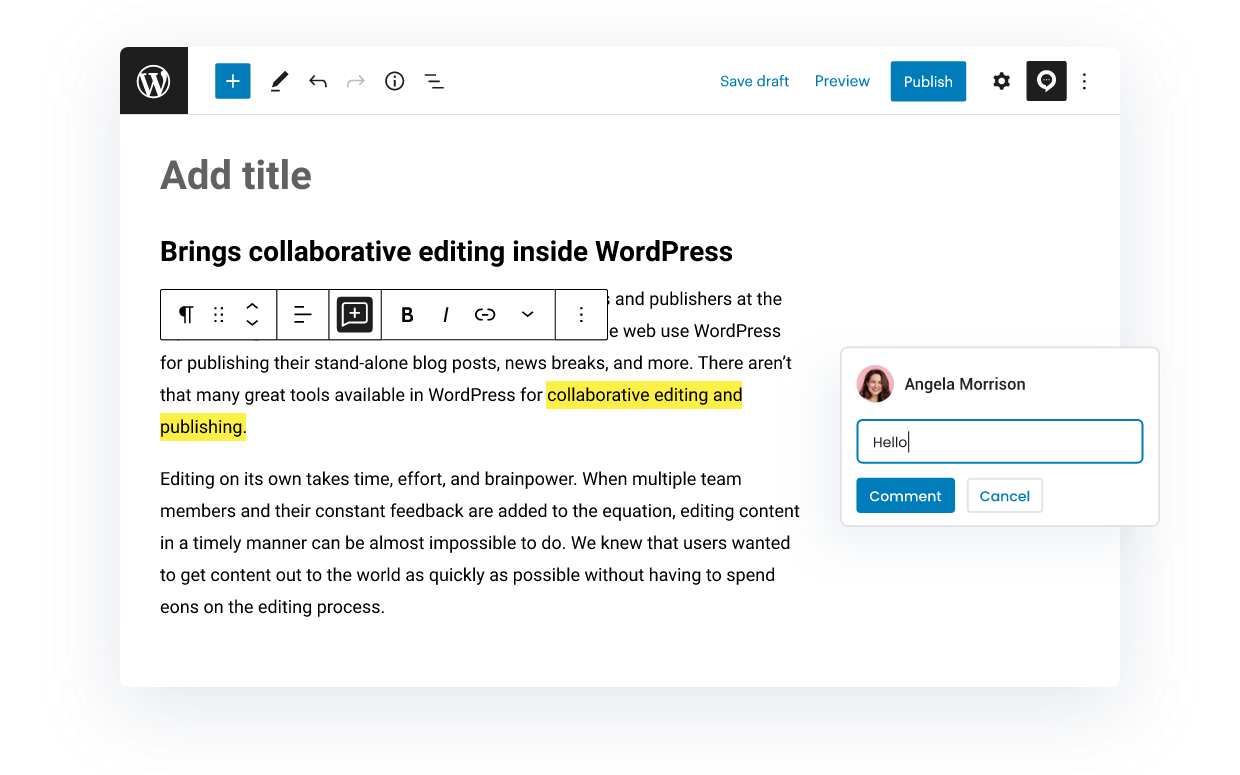Viewport: 1240px width, 775px height.
Task: Open the comments speech bubble sidebar icon
Action: (1046, 81)
